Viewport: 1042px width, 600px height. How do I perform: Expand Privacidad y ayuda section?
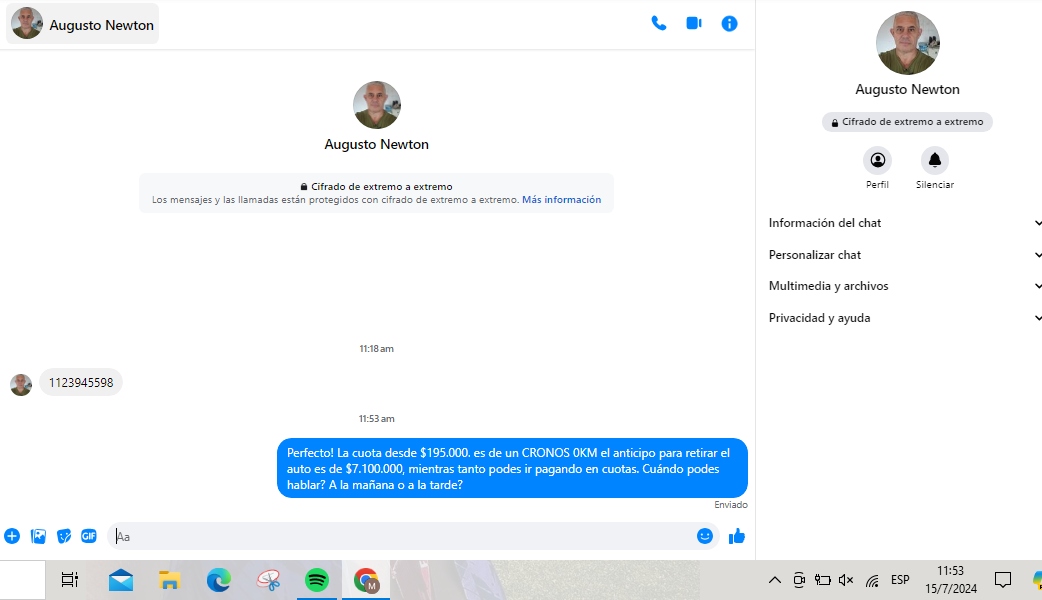tap(905, 318)
